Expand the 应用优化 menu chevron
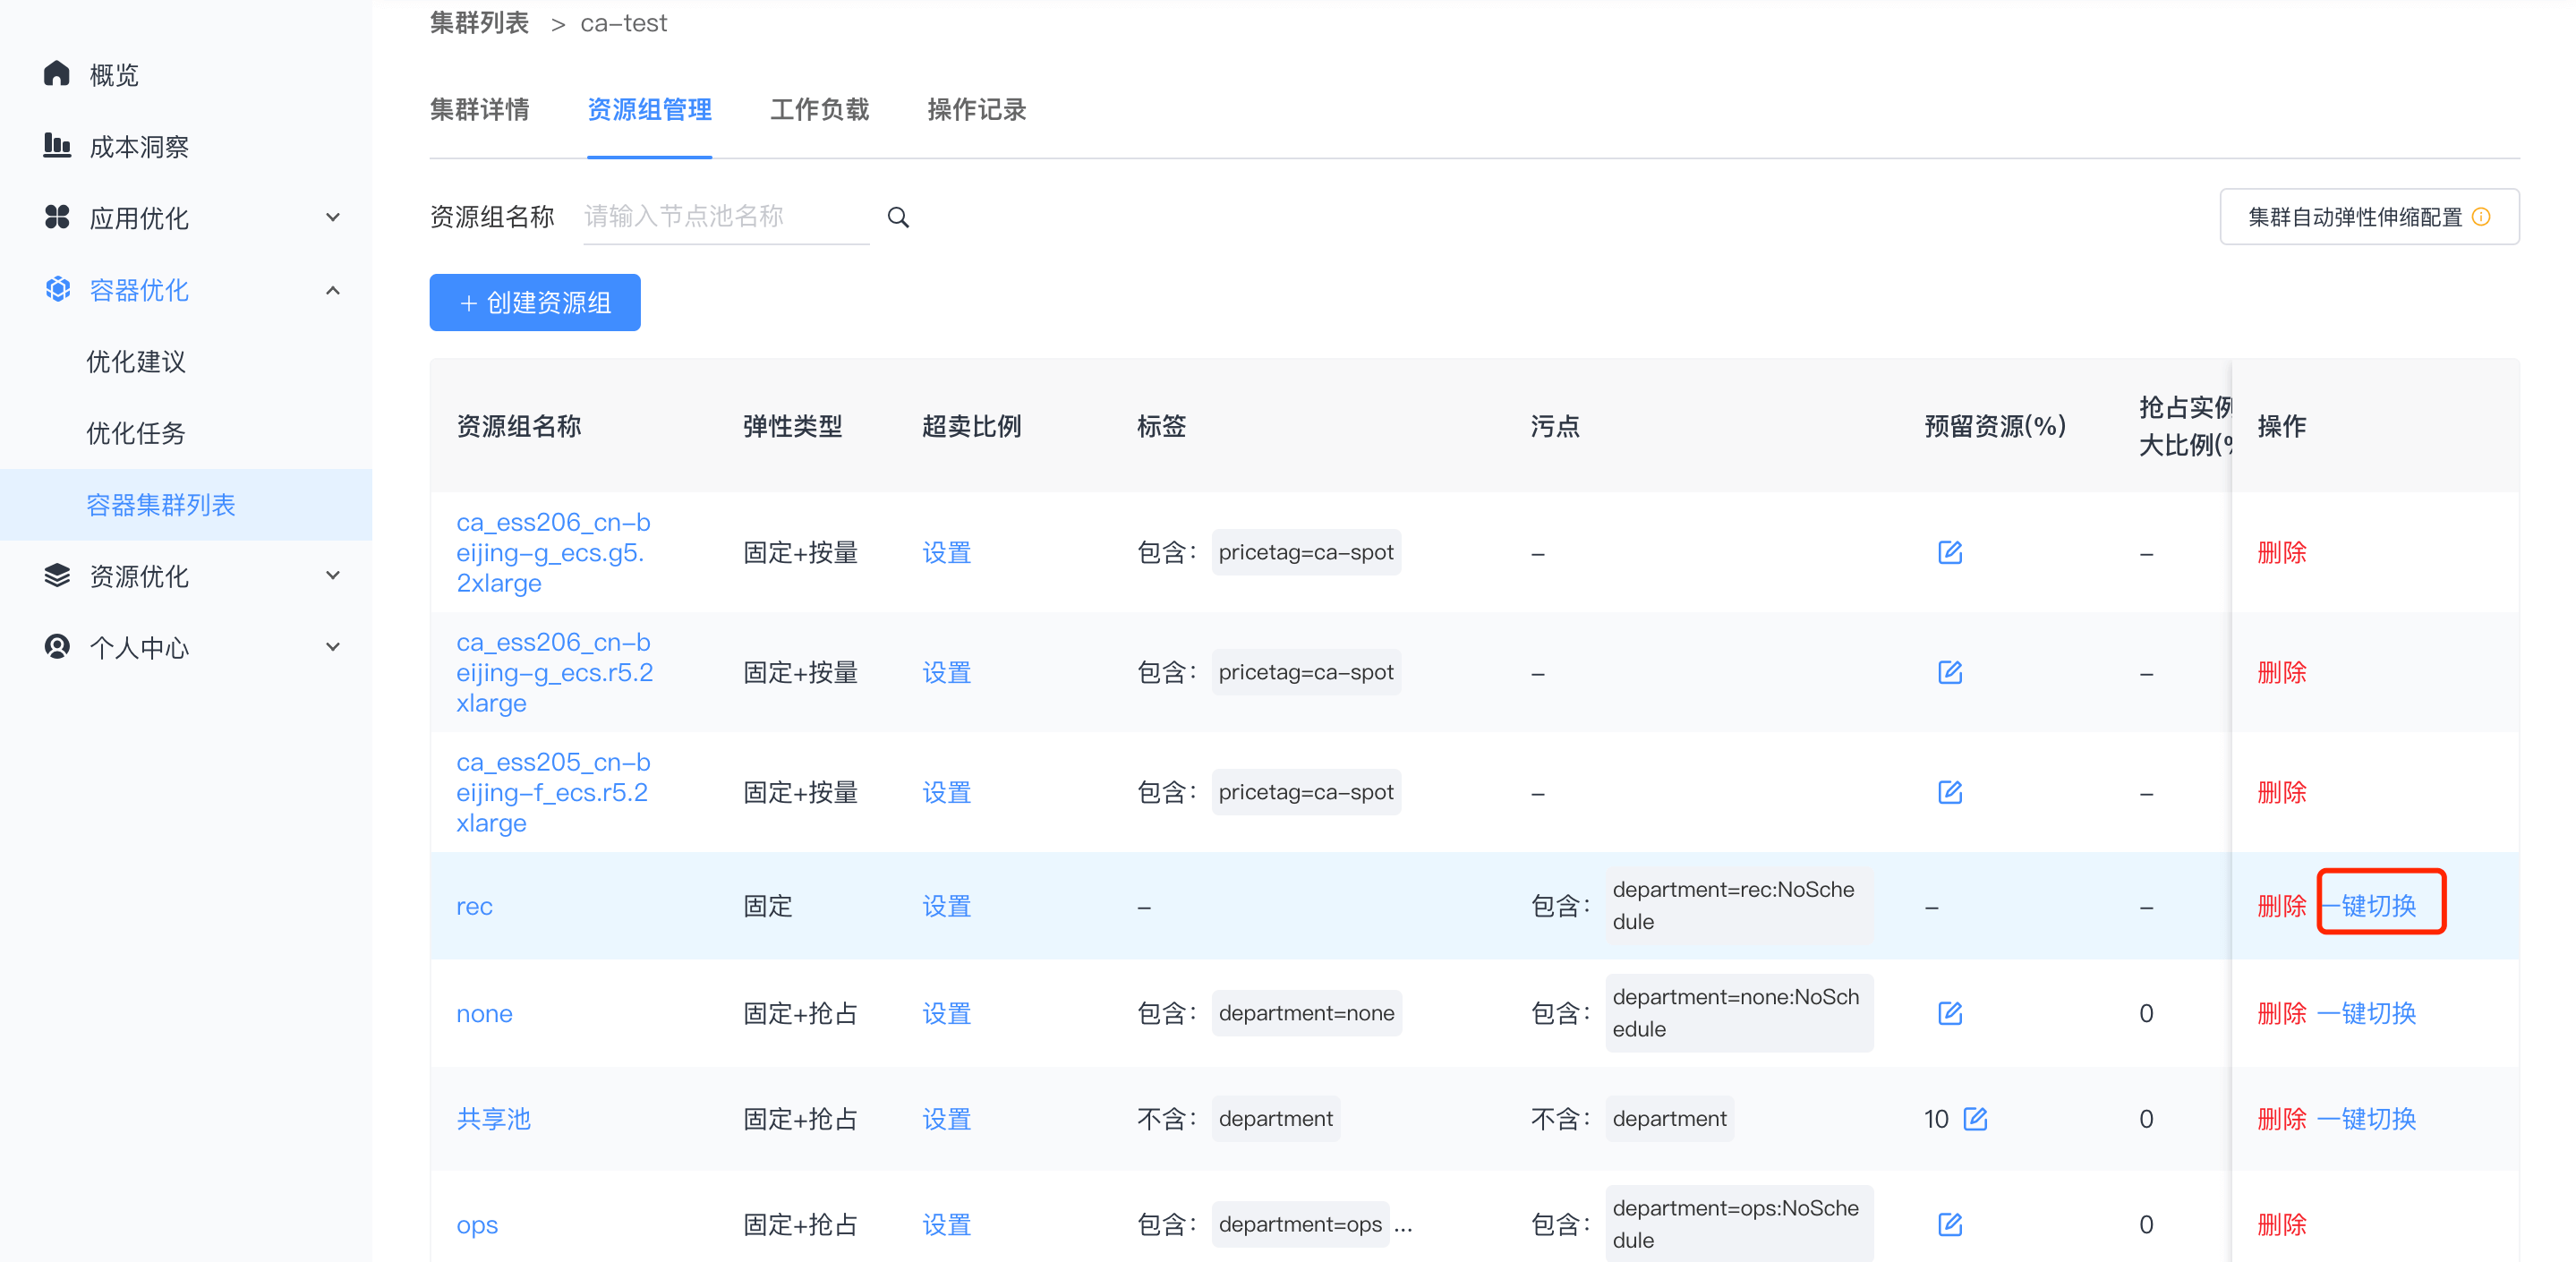 (x=333, y=217)
